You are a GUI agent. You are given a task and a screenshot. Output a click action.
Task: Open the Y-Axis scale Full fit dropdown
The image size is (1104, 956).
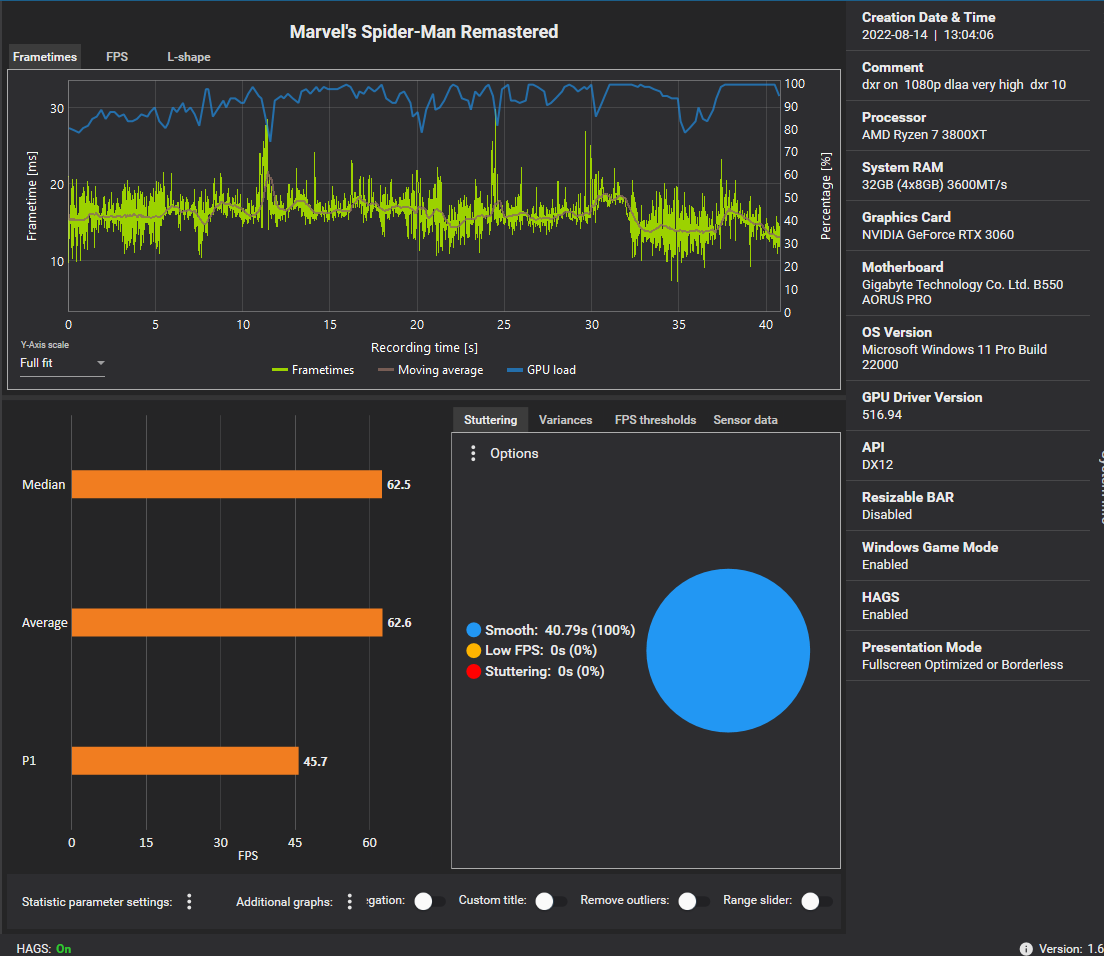(62, 363)
